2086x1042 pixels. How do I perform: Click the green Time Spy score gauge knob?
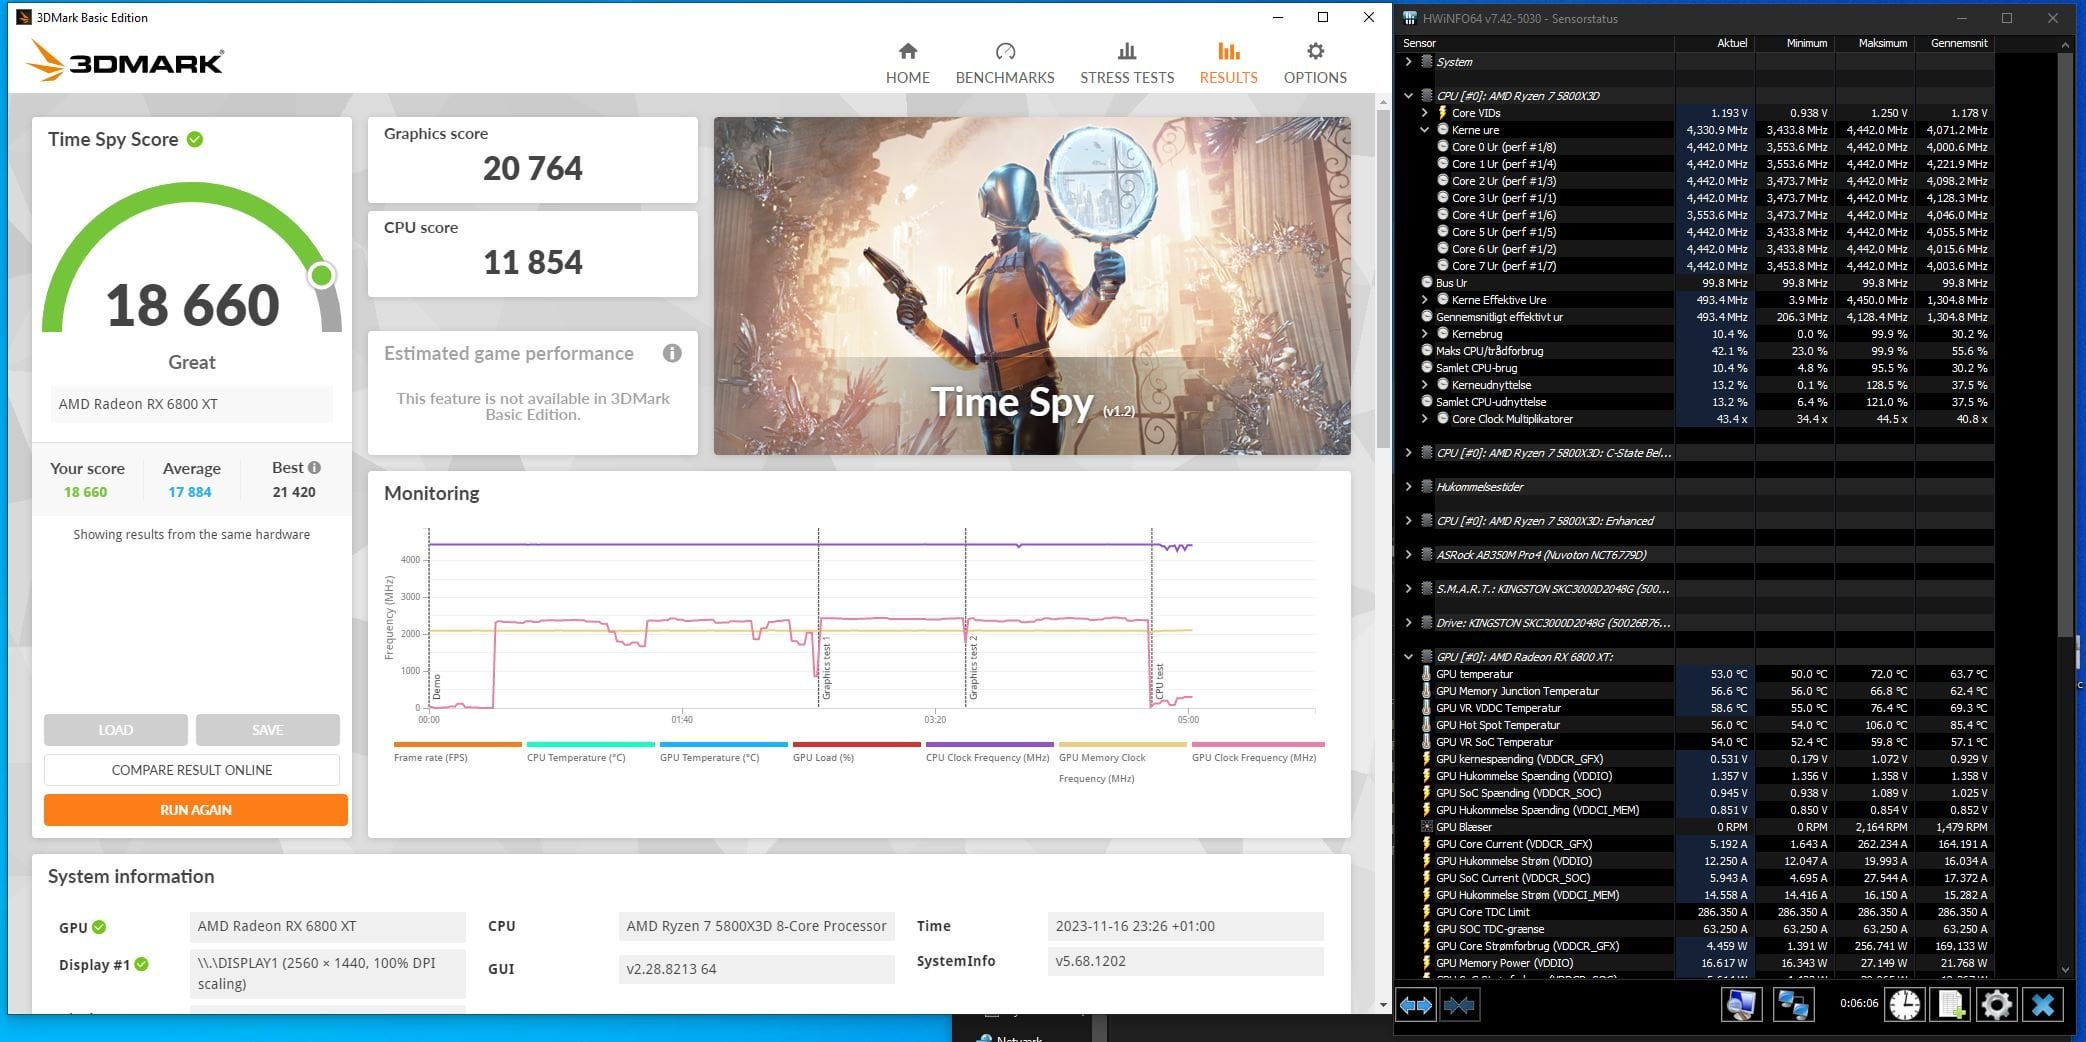321,275
